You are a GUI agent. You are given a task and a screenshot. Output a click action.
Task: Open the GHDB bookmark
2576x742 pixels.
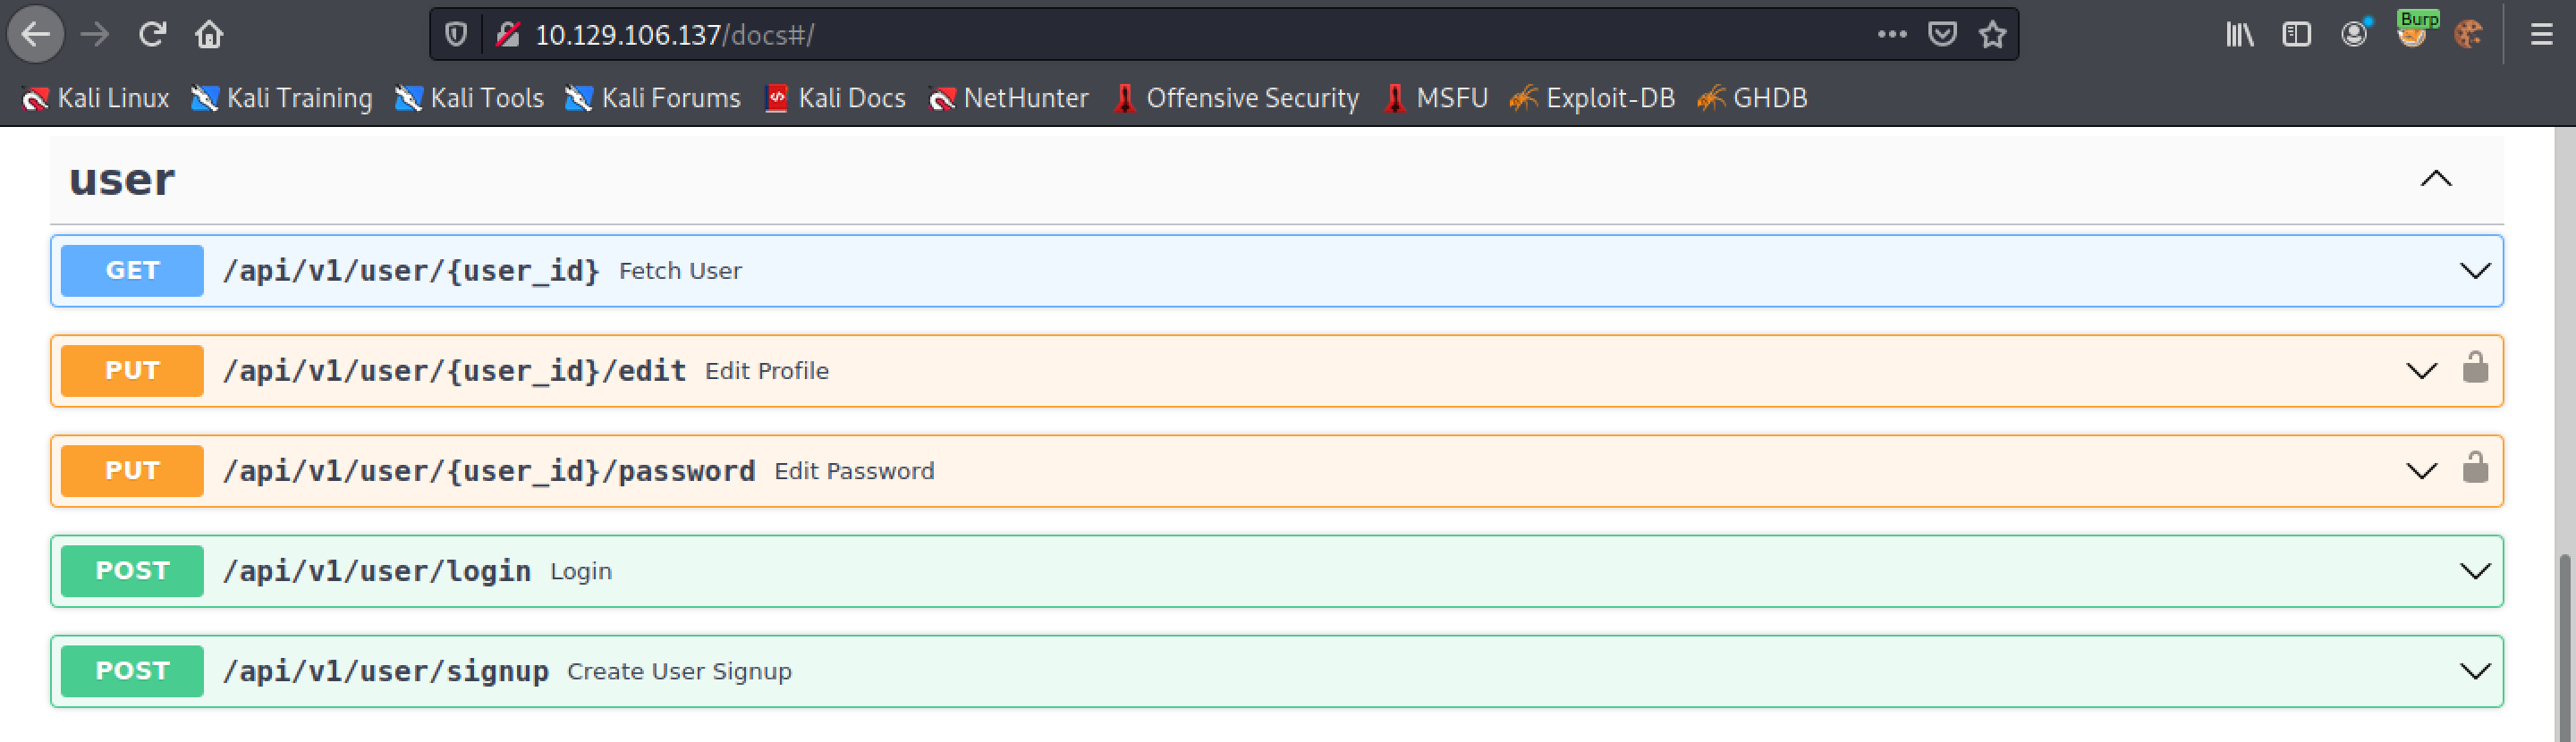click(1752, 98)
